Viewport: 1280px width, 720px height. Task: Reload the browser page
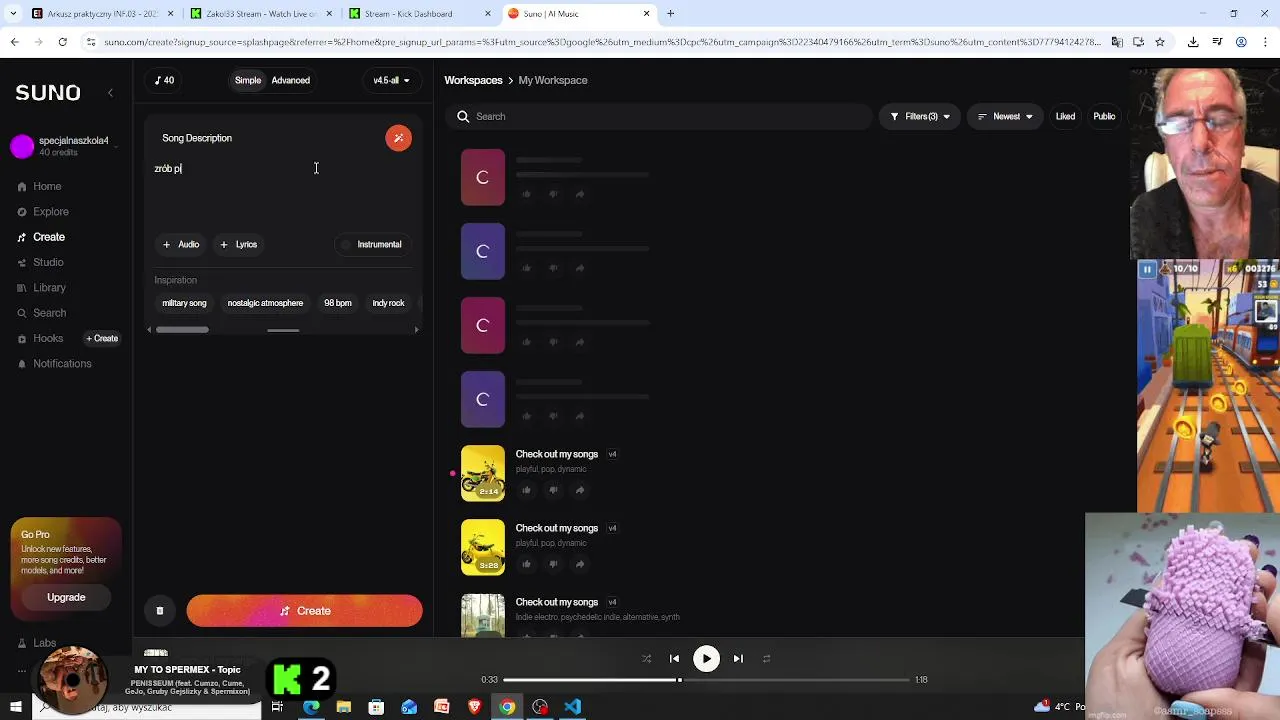(x=62, y=42)
